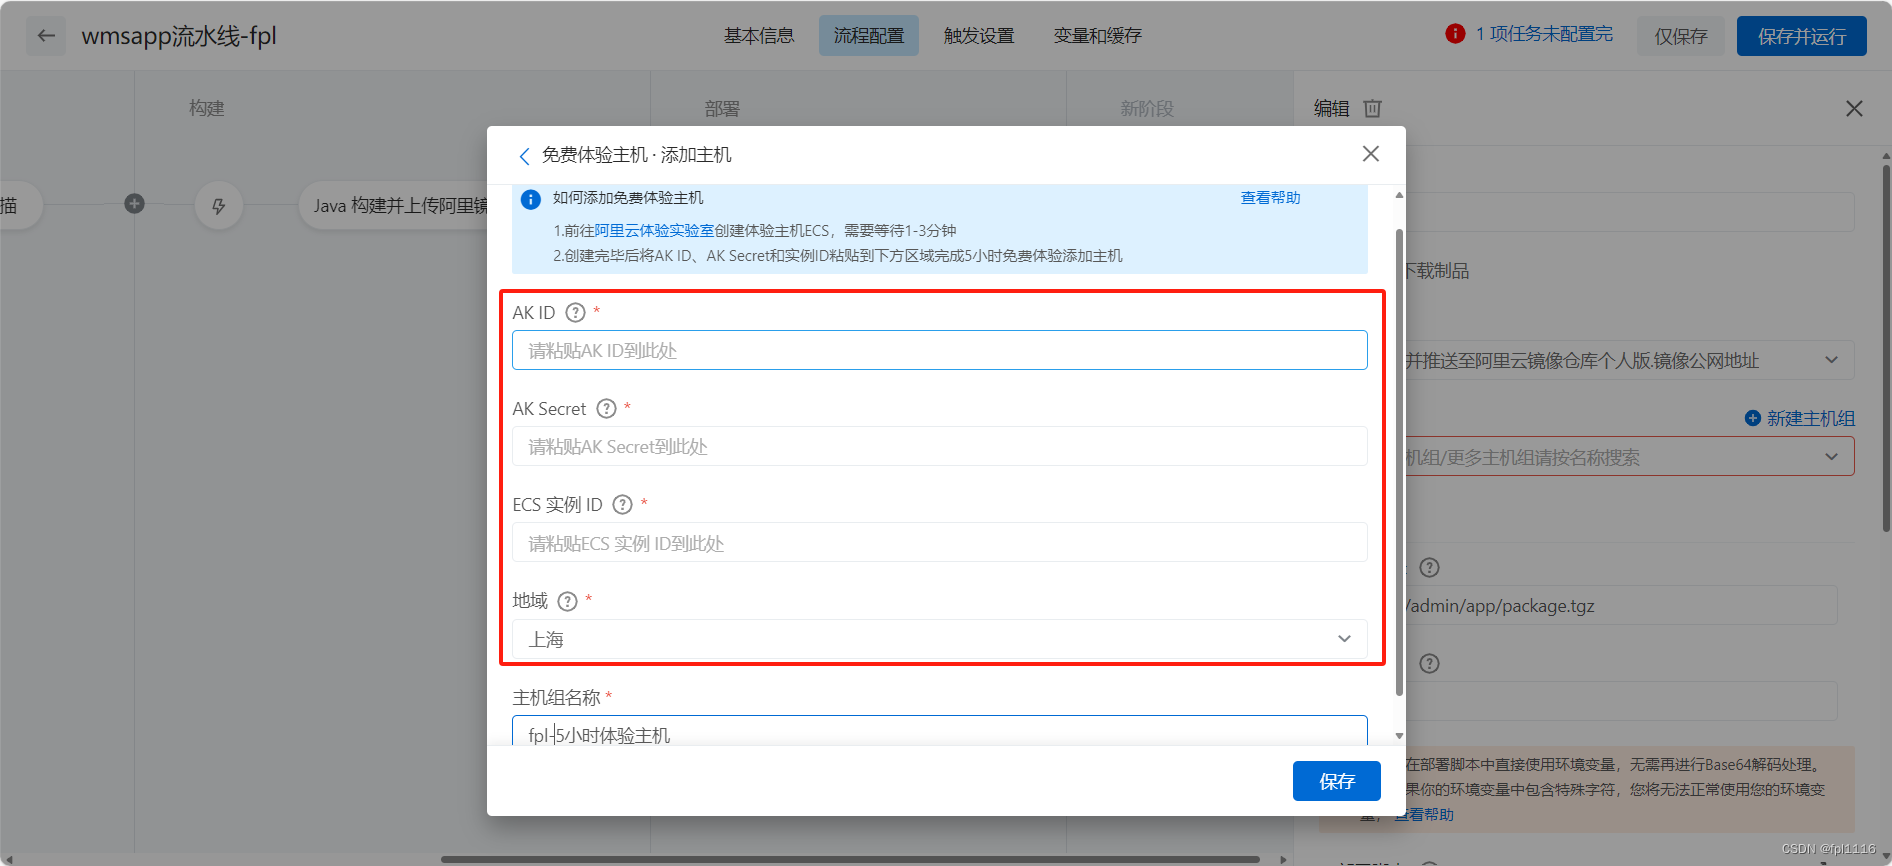Open ECS 实例 ID help icon
1892x866 pixels.
point(623,504)
